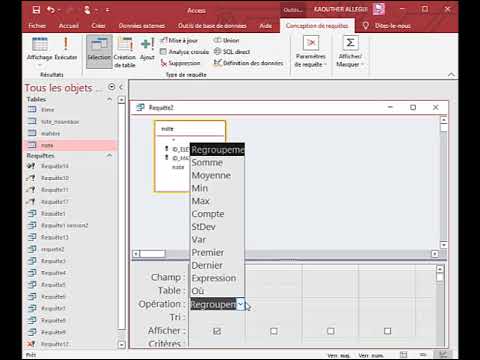The width and height of the screenshot is (480, 360).
Task: Select Somme from the operation list
Action: (217, 162)
